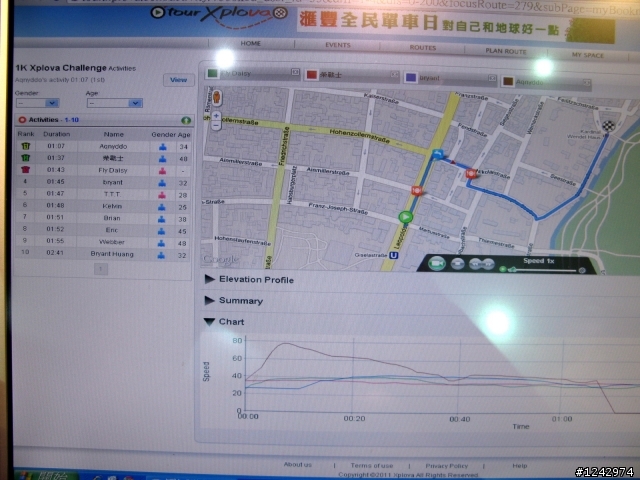
Task: Stop route playback
Action: tap(458, 264)
